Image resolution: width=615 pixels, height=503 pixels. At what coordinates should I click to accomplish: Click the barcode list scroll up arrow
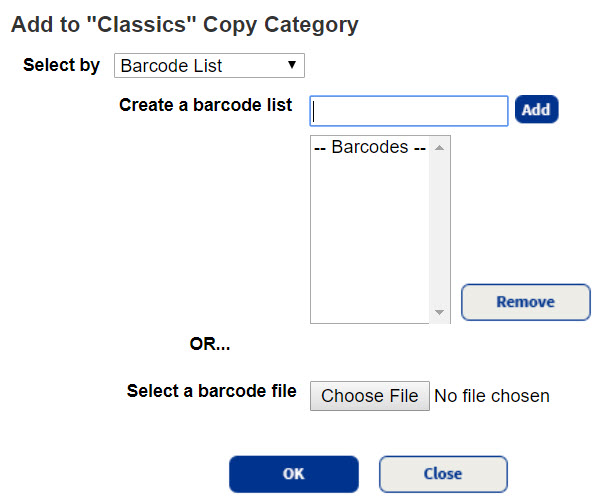tap(440, 147)
